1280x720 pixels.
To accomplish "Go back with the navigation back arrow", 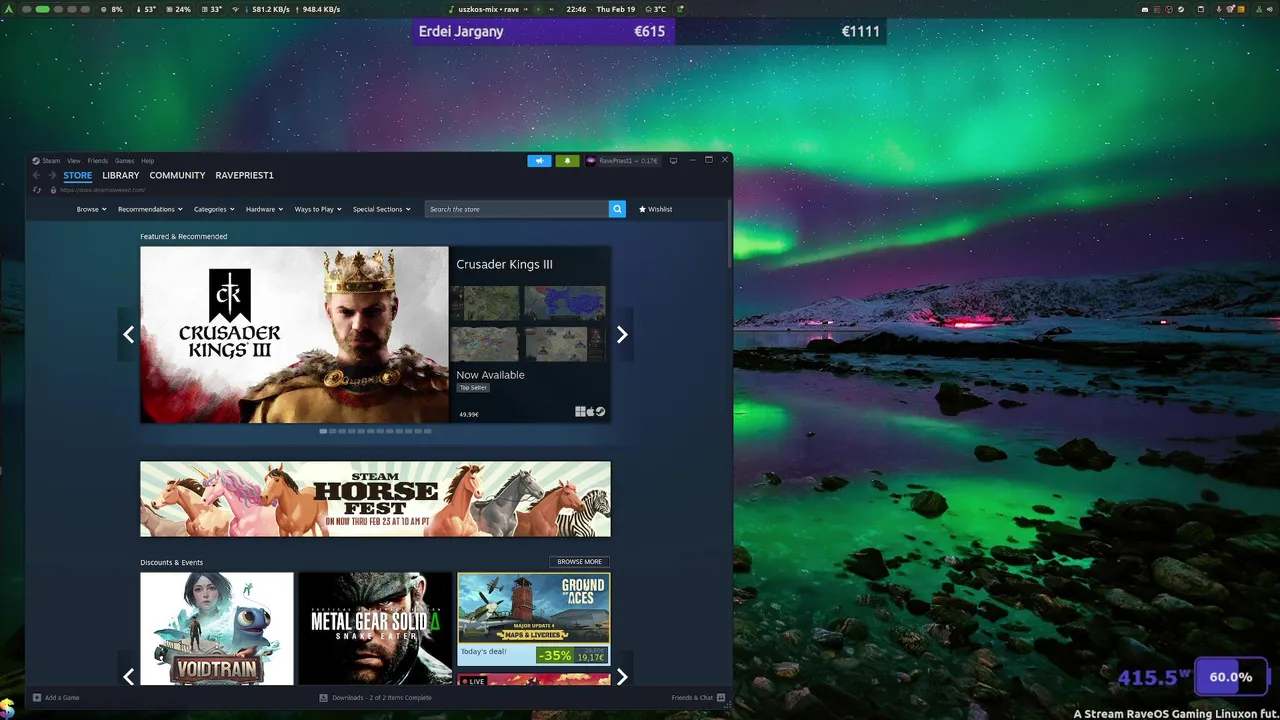I will coord(37,175).
